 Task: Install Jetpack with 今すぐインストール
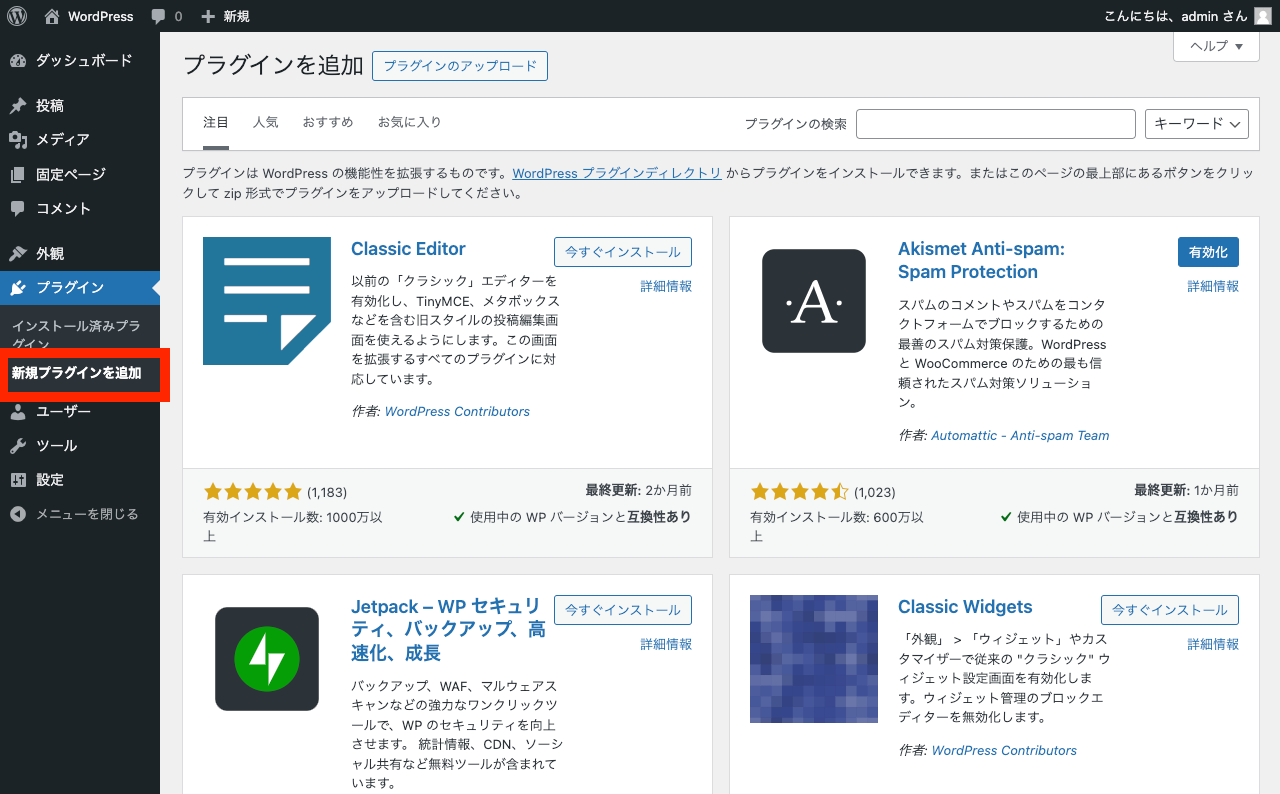[x=623, y=610]
